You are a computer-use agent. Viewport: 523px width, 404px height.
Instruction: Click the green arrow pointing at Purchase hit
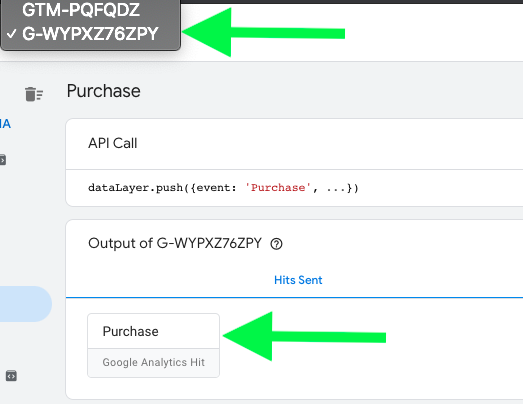tap(304, 336)
